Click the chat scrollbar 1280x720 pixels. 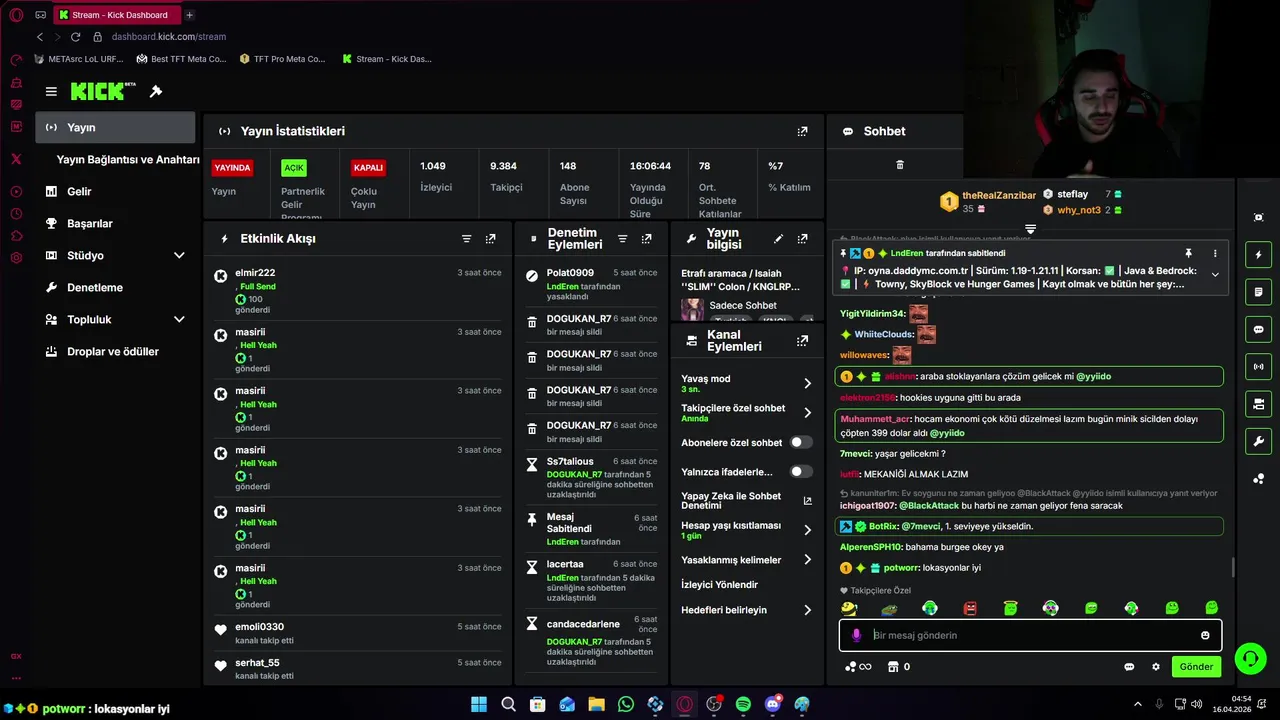pyautogui.click(x=1232, y=567)
